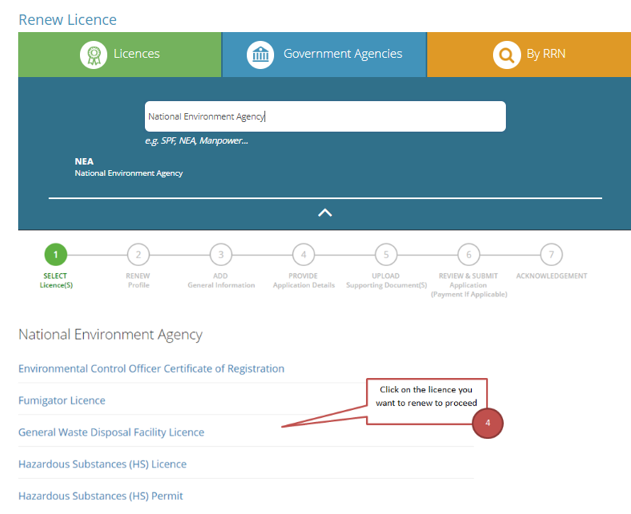Select General Waste Disposal Facility Licence
Viewport: 631px width, 514px height.
(x=111, y=432)
